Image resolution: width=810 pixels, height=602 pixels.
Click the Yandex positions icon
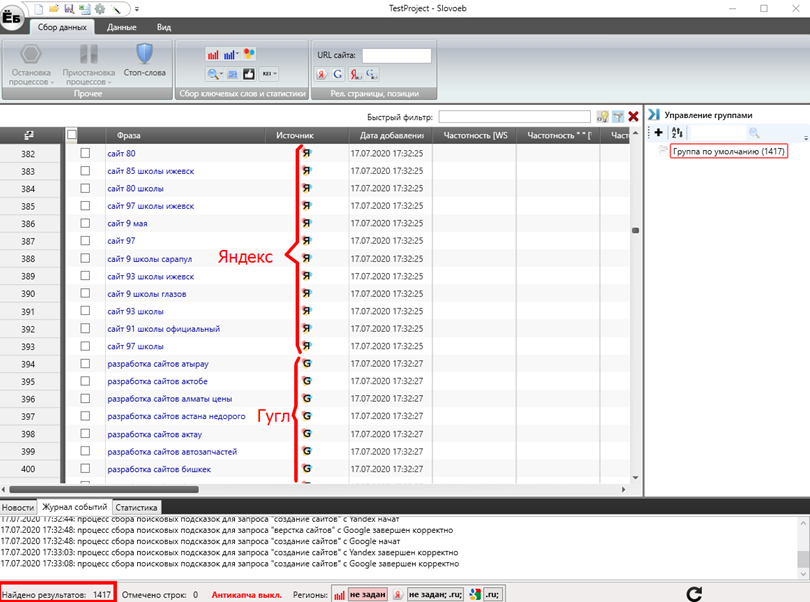coord(355,74)
